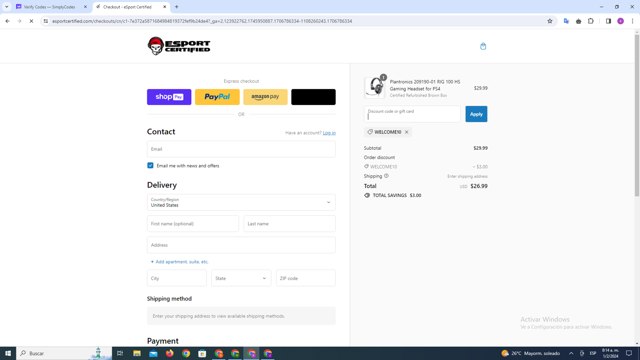Click the page vertical scrollbar

(x=637, y=116)
